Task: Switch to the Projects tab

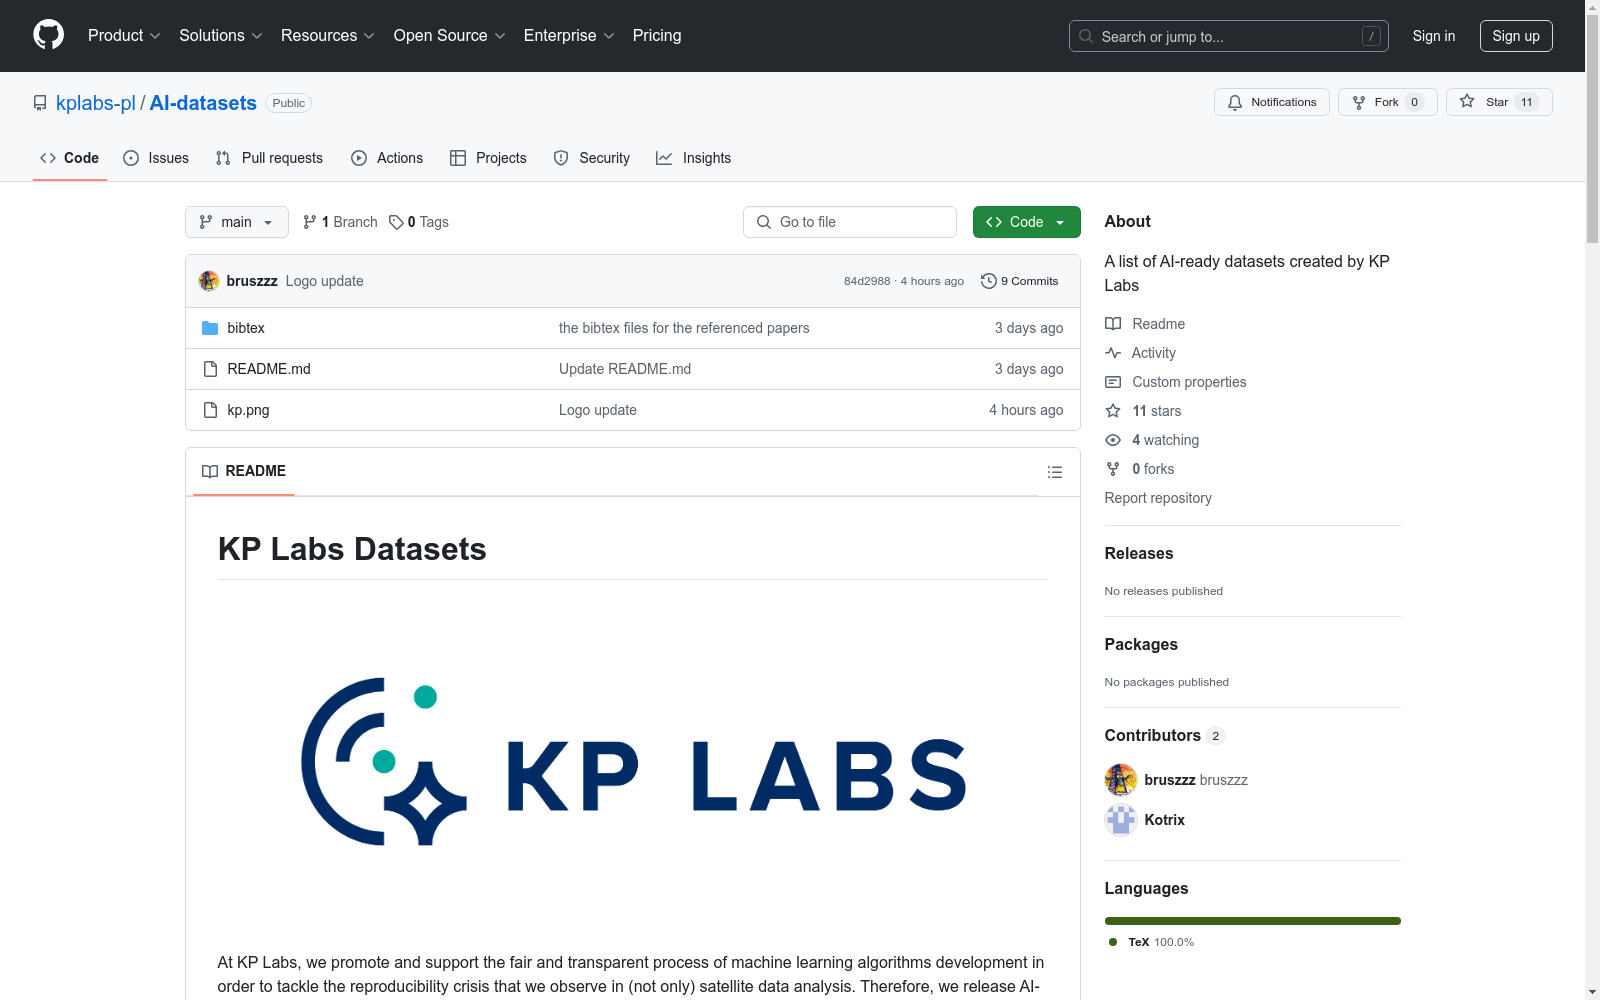Action: click(x=488, y=158)
